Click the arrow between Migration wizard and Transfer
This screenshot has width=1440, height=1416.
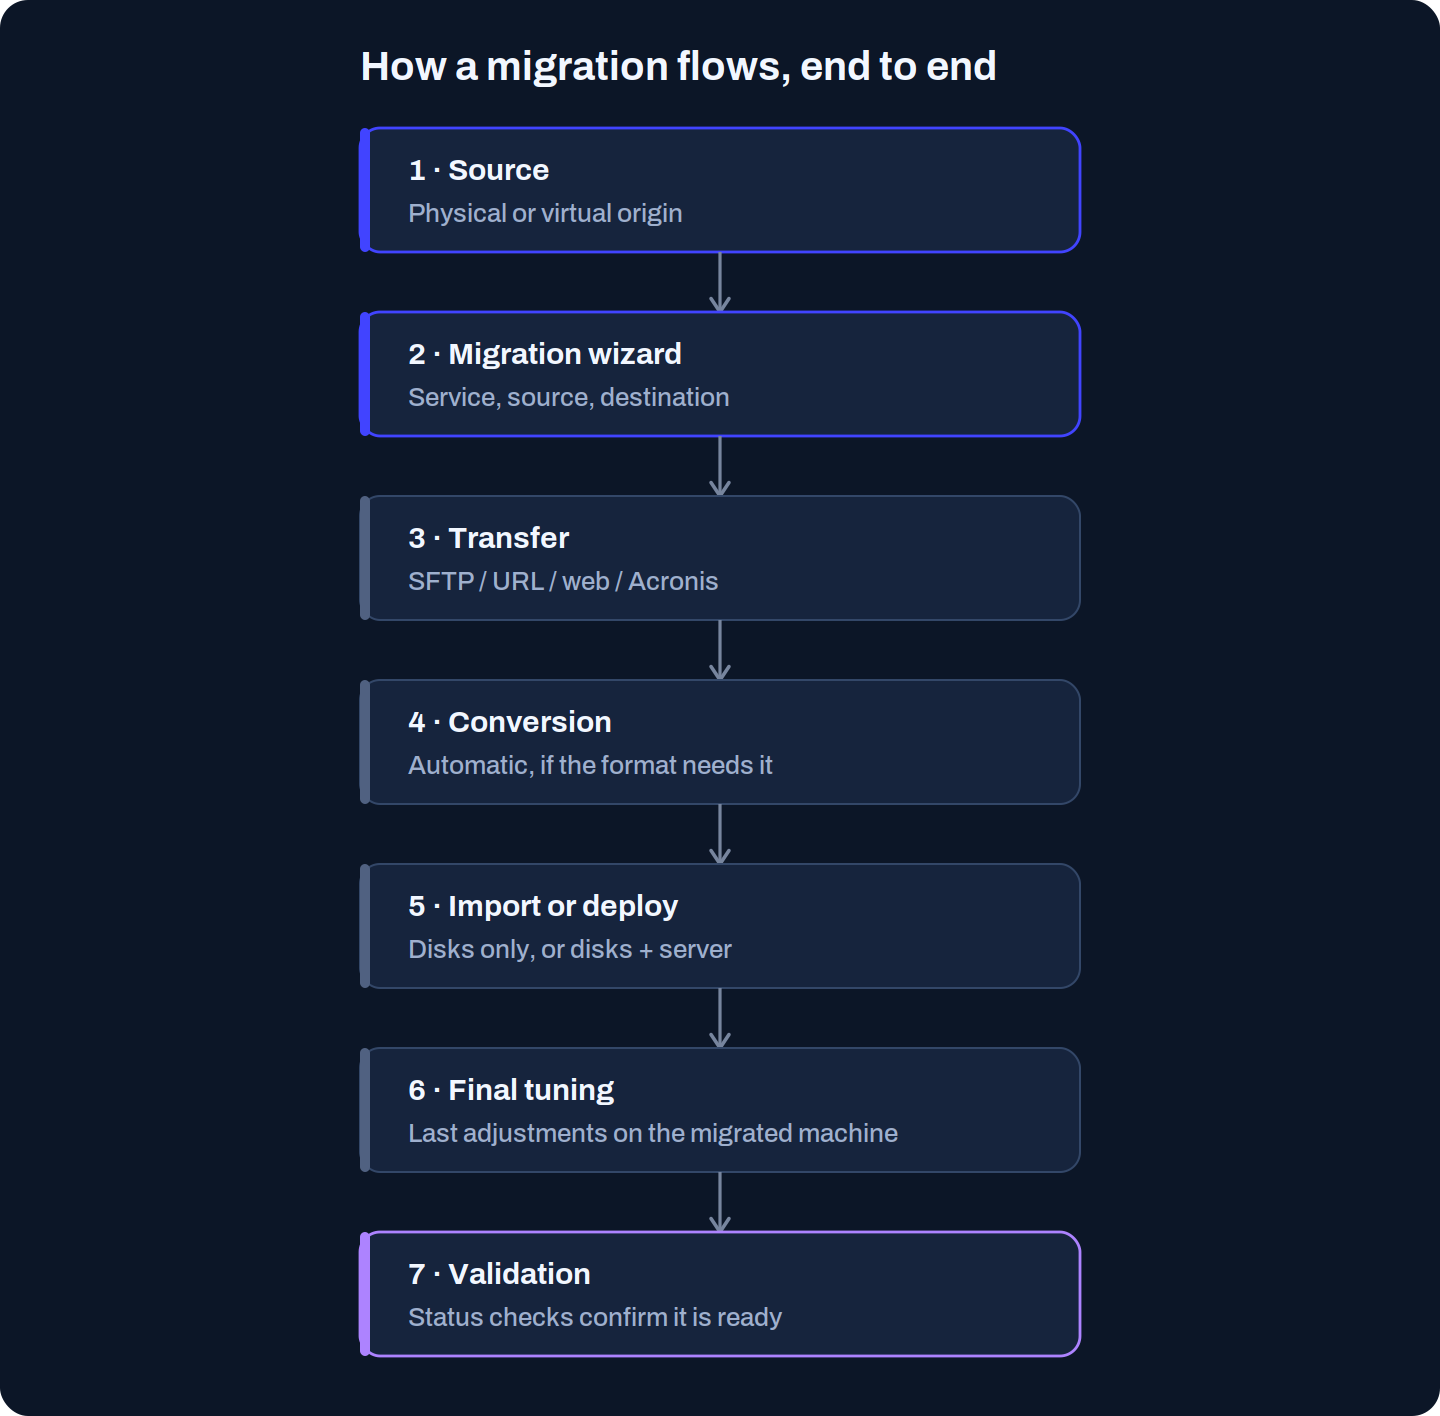[x=720, y=466]
